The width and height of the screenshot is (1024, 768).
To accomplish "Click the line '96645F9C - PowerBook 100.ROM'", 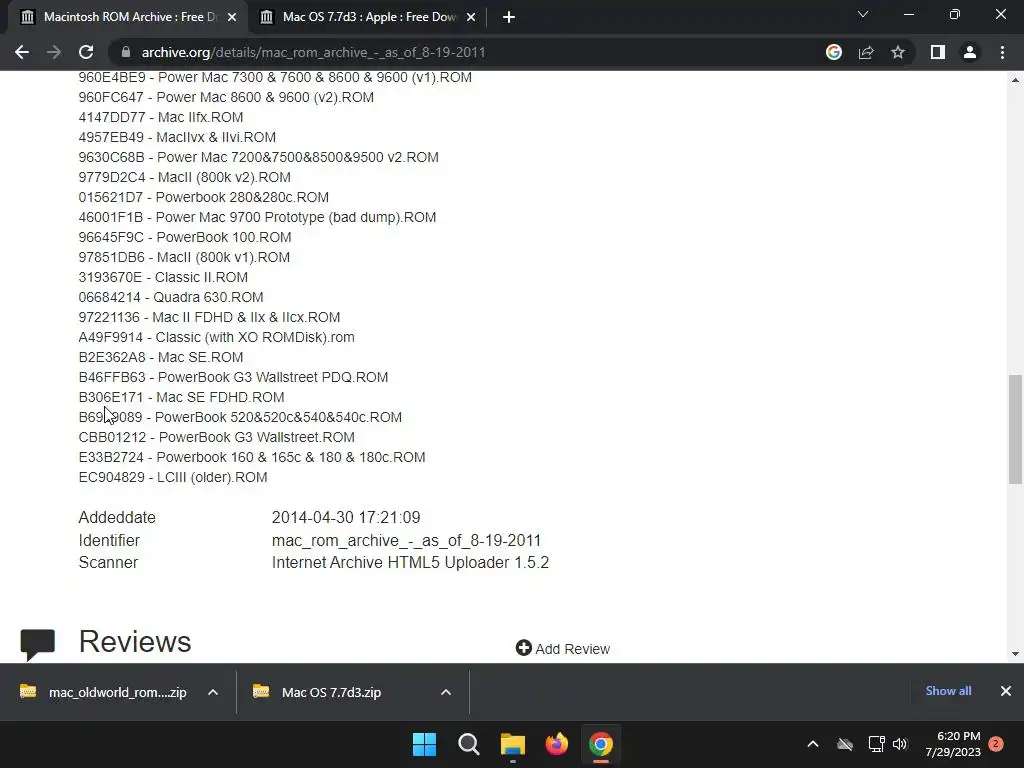I will pos(185,238).
